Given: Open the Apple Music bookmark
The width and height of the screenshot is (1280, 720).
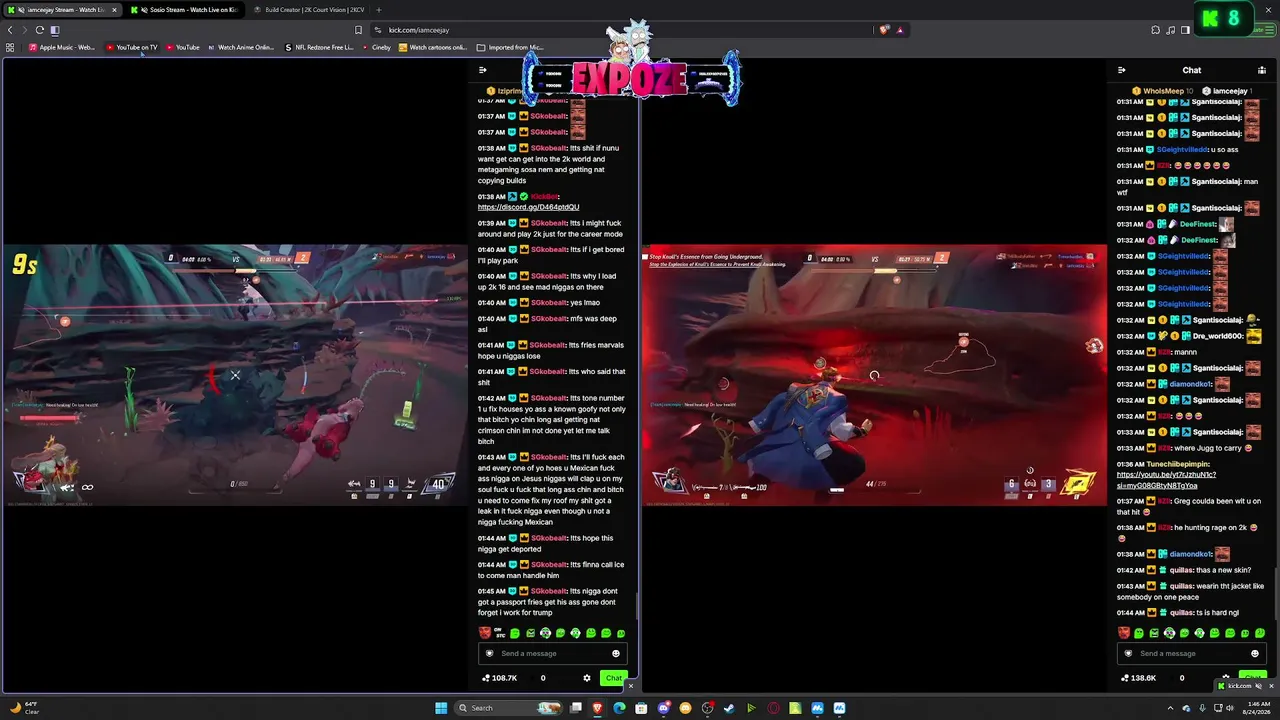Looking at the screenshot, I should (x=62, y=47).
